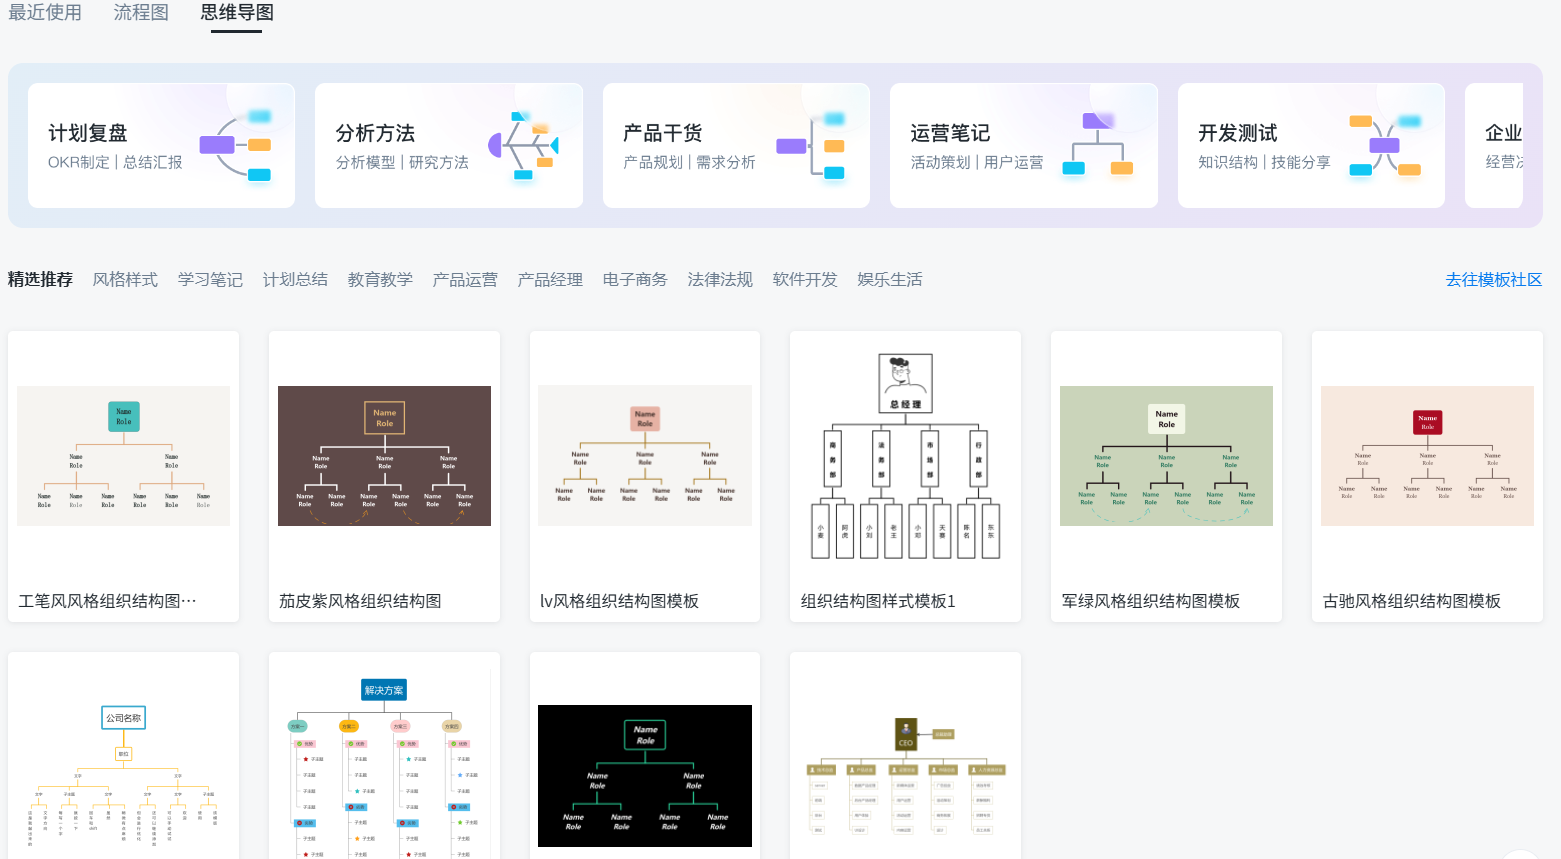Open the black neon org chart thumbnail
Viewport: 1561px width, 859px height.
[645, 776]
